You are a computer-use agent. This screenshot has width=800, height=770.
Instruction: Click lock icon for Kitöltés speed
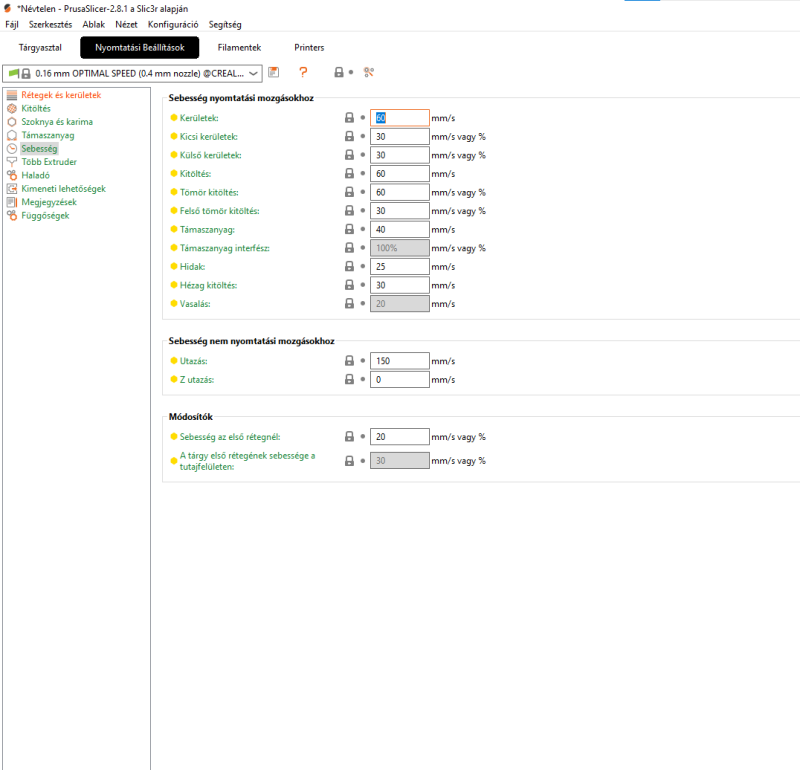(349, 173)
